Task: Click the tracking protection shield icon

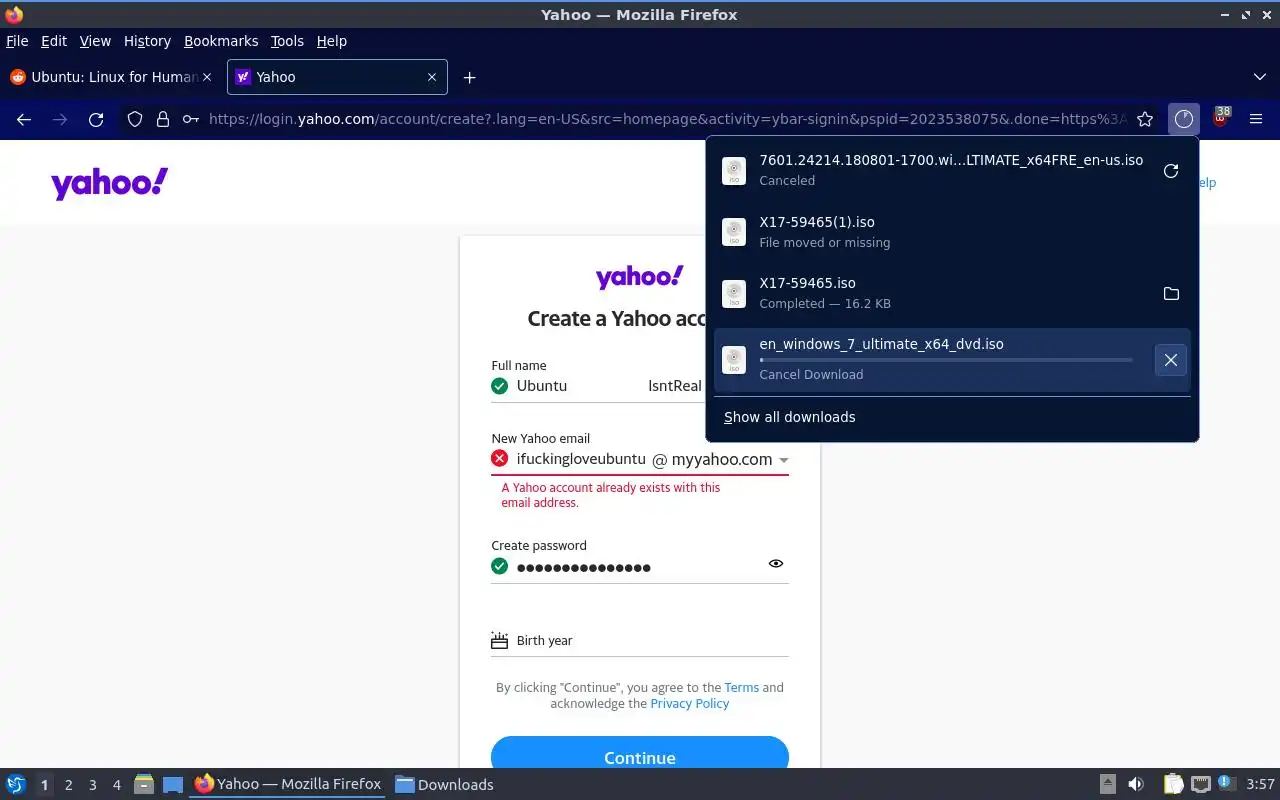Action: pos(135,119)
